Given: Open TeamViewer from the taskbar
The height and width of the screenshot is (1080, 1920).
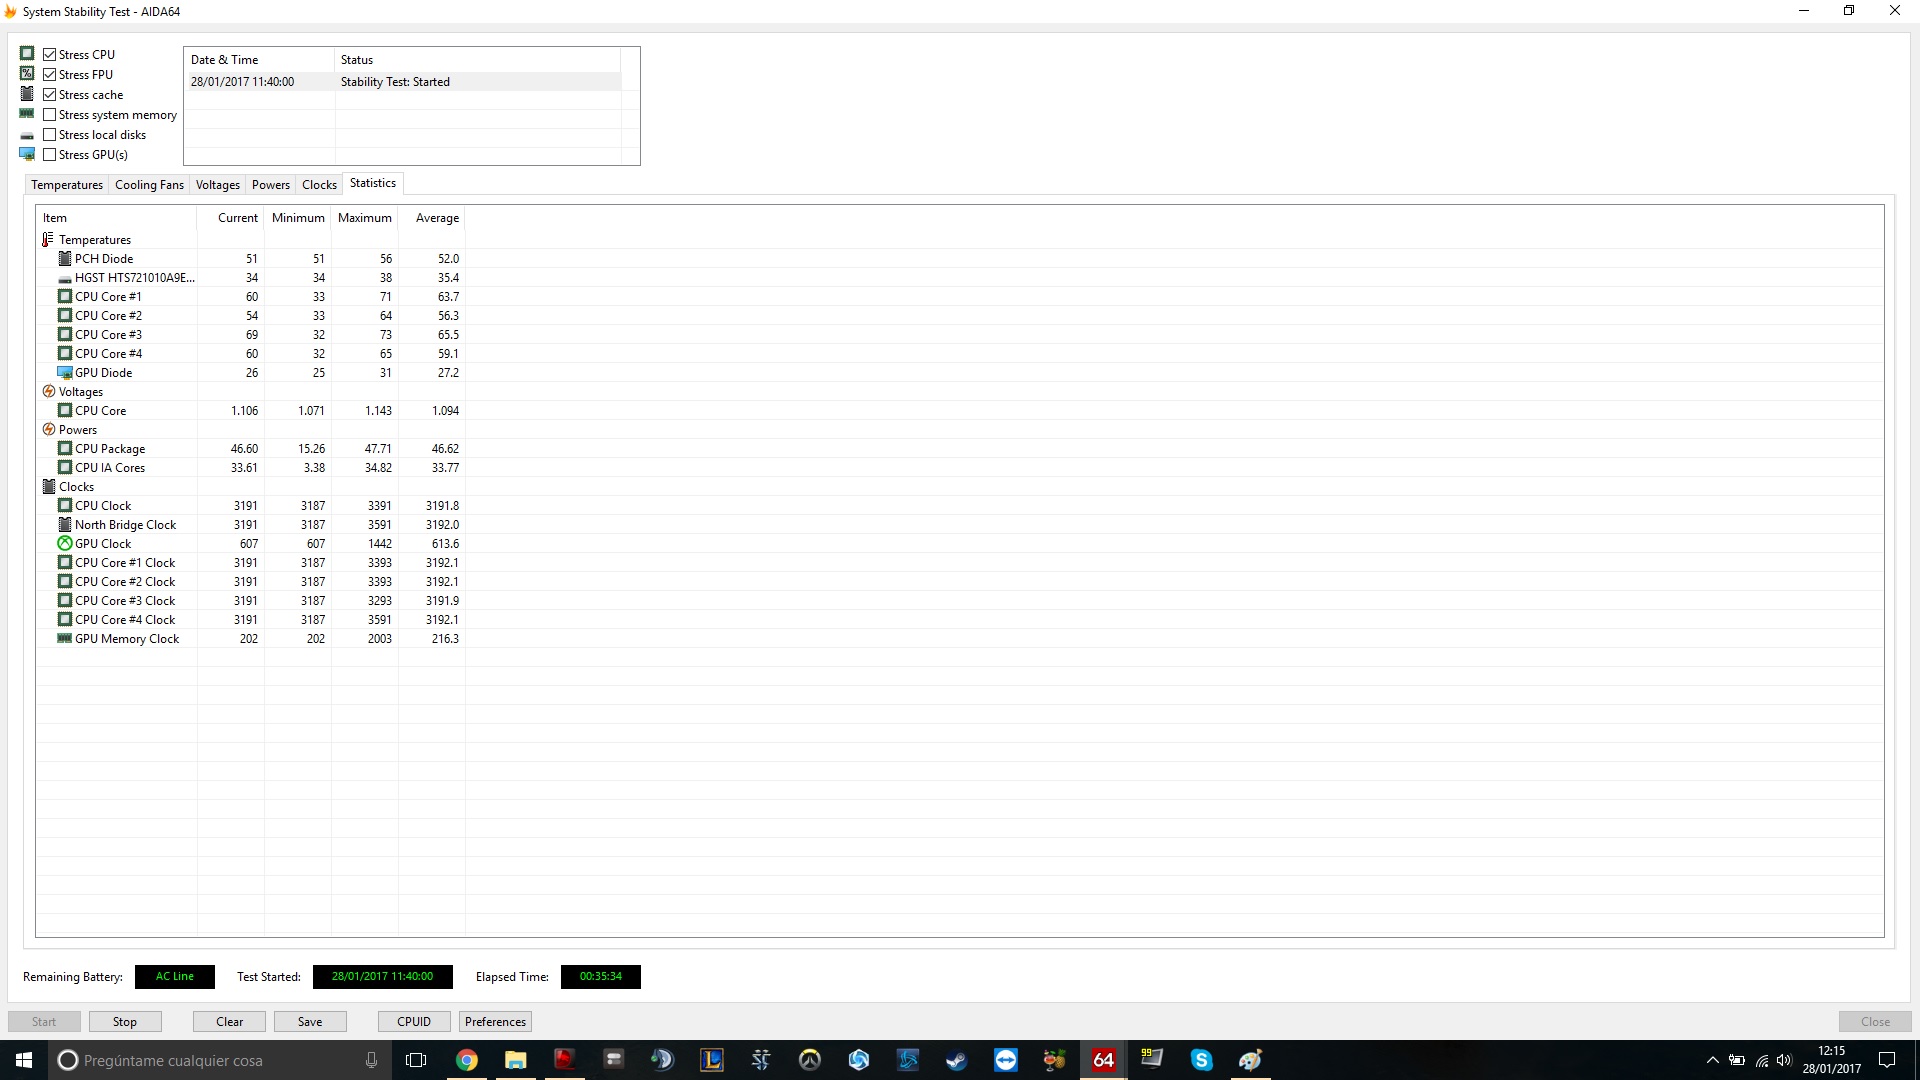Looking at the screenshot, I should click(1006, 1060).
